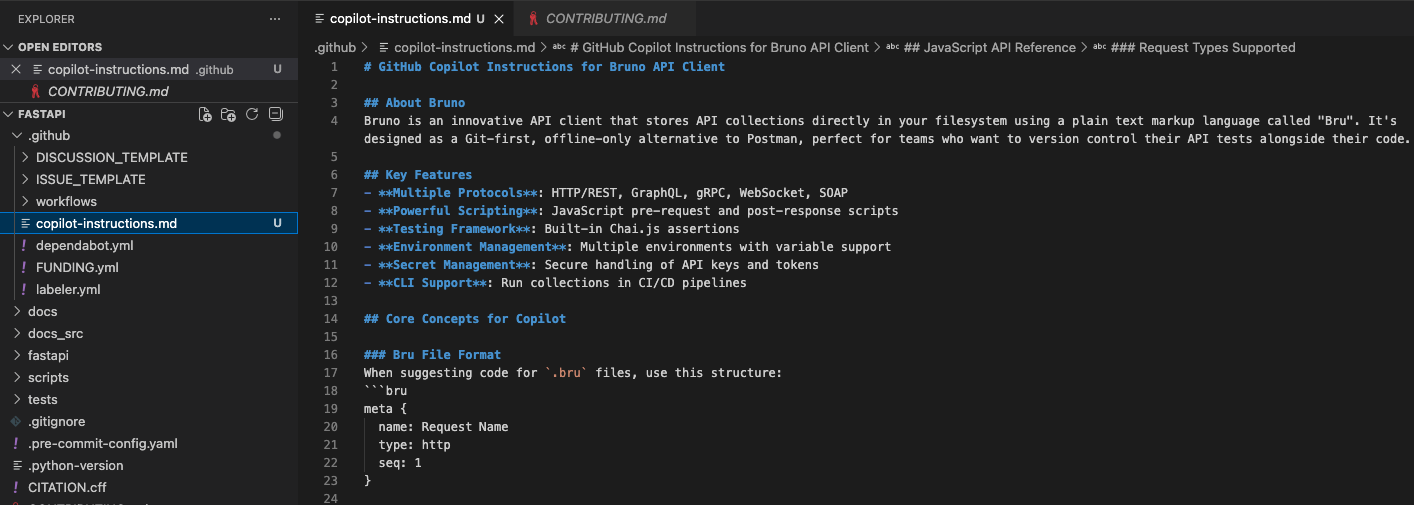Collapse the FASTAPI project section
The width and height of the screenshot is (1414, 505).
tap(9, 114)
